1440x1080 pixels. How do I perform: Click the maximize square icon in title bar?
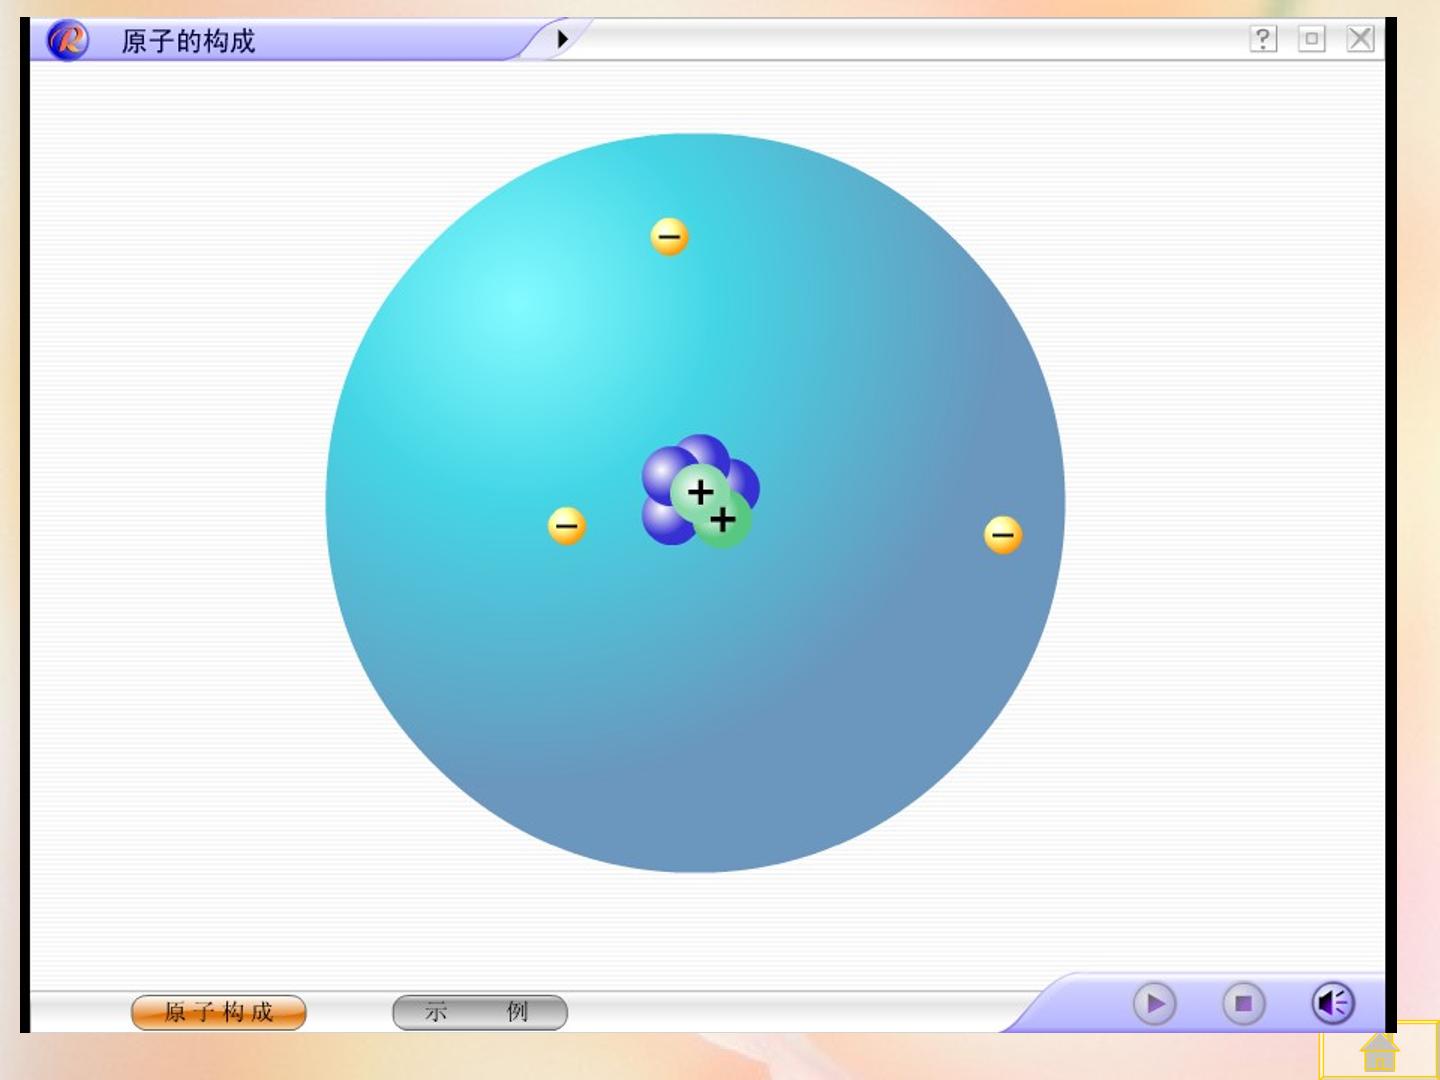pyautogui.click(x=1312, y=39)
